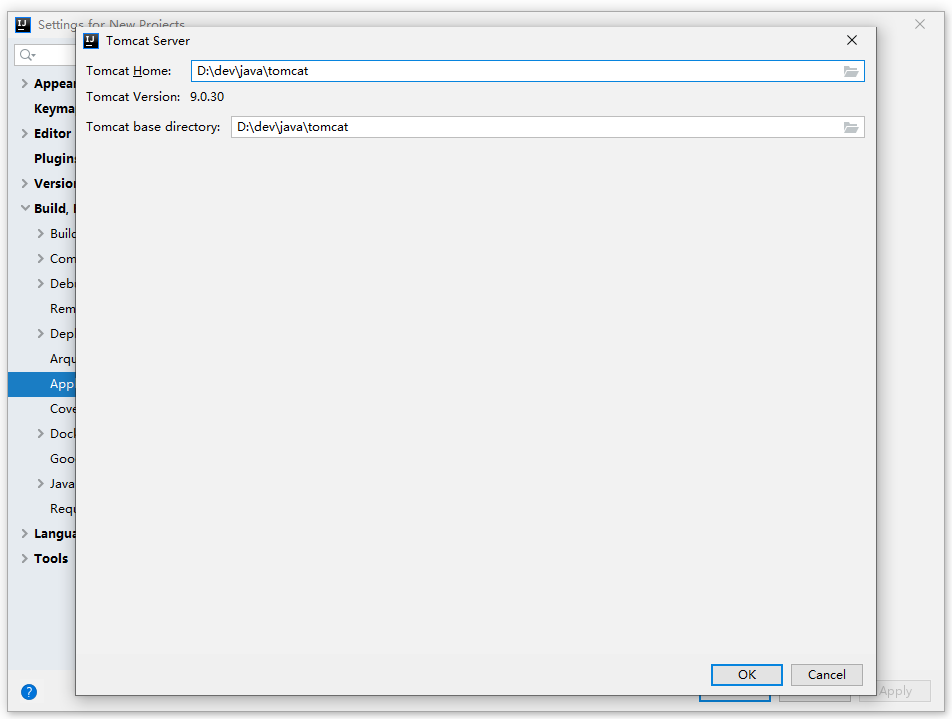952x719 pixels.
Task: Click the IntelliJ icon in Tomcat Server title
Action: tap(91, 41)
